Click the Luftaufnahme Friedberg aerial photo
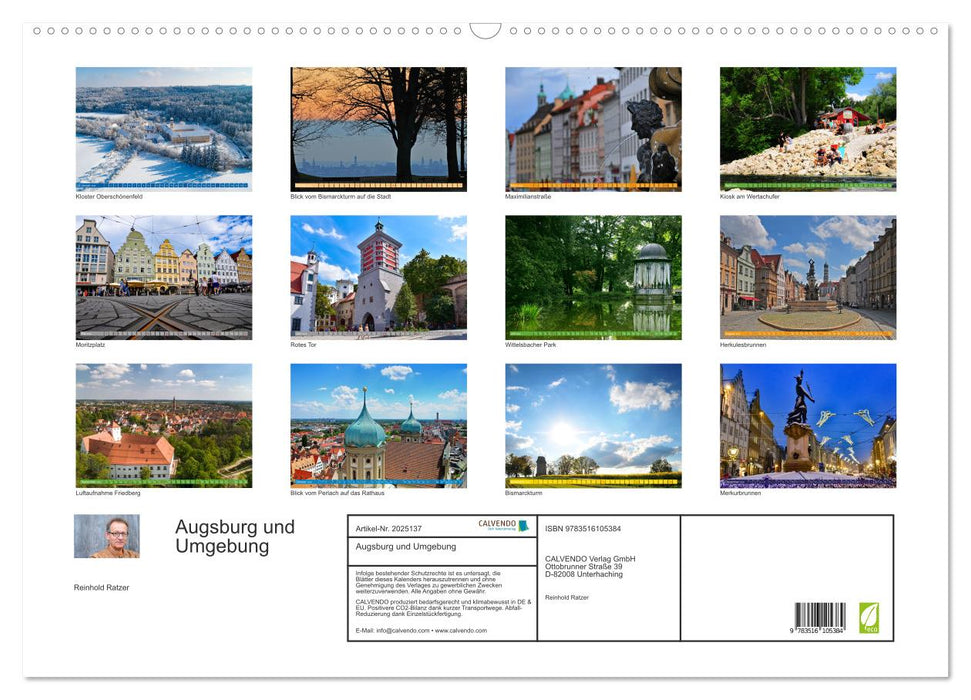971x700 pixels. pos(164,425)
